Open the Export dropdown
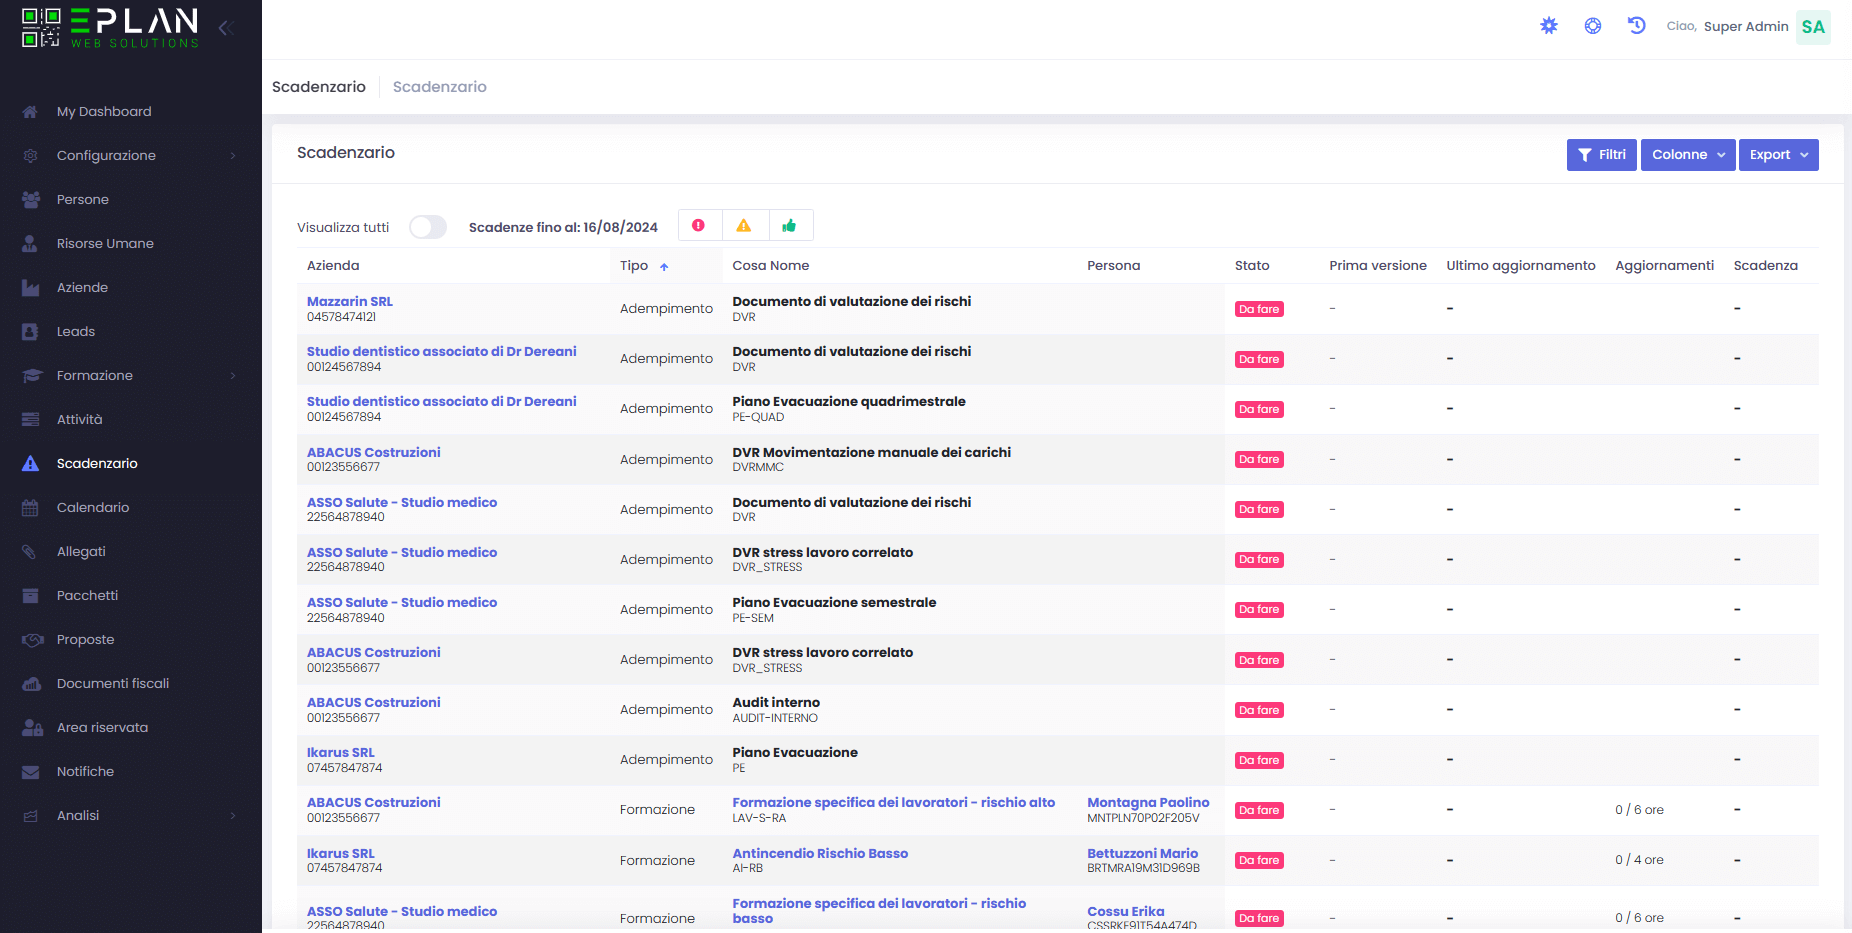1852x933 pixels. click(1779, 155)
